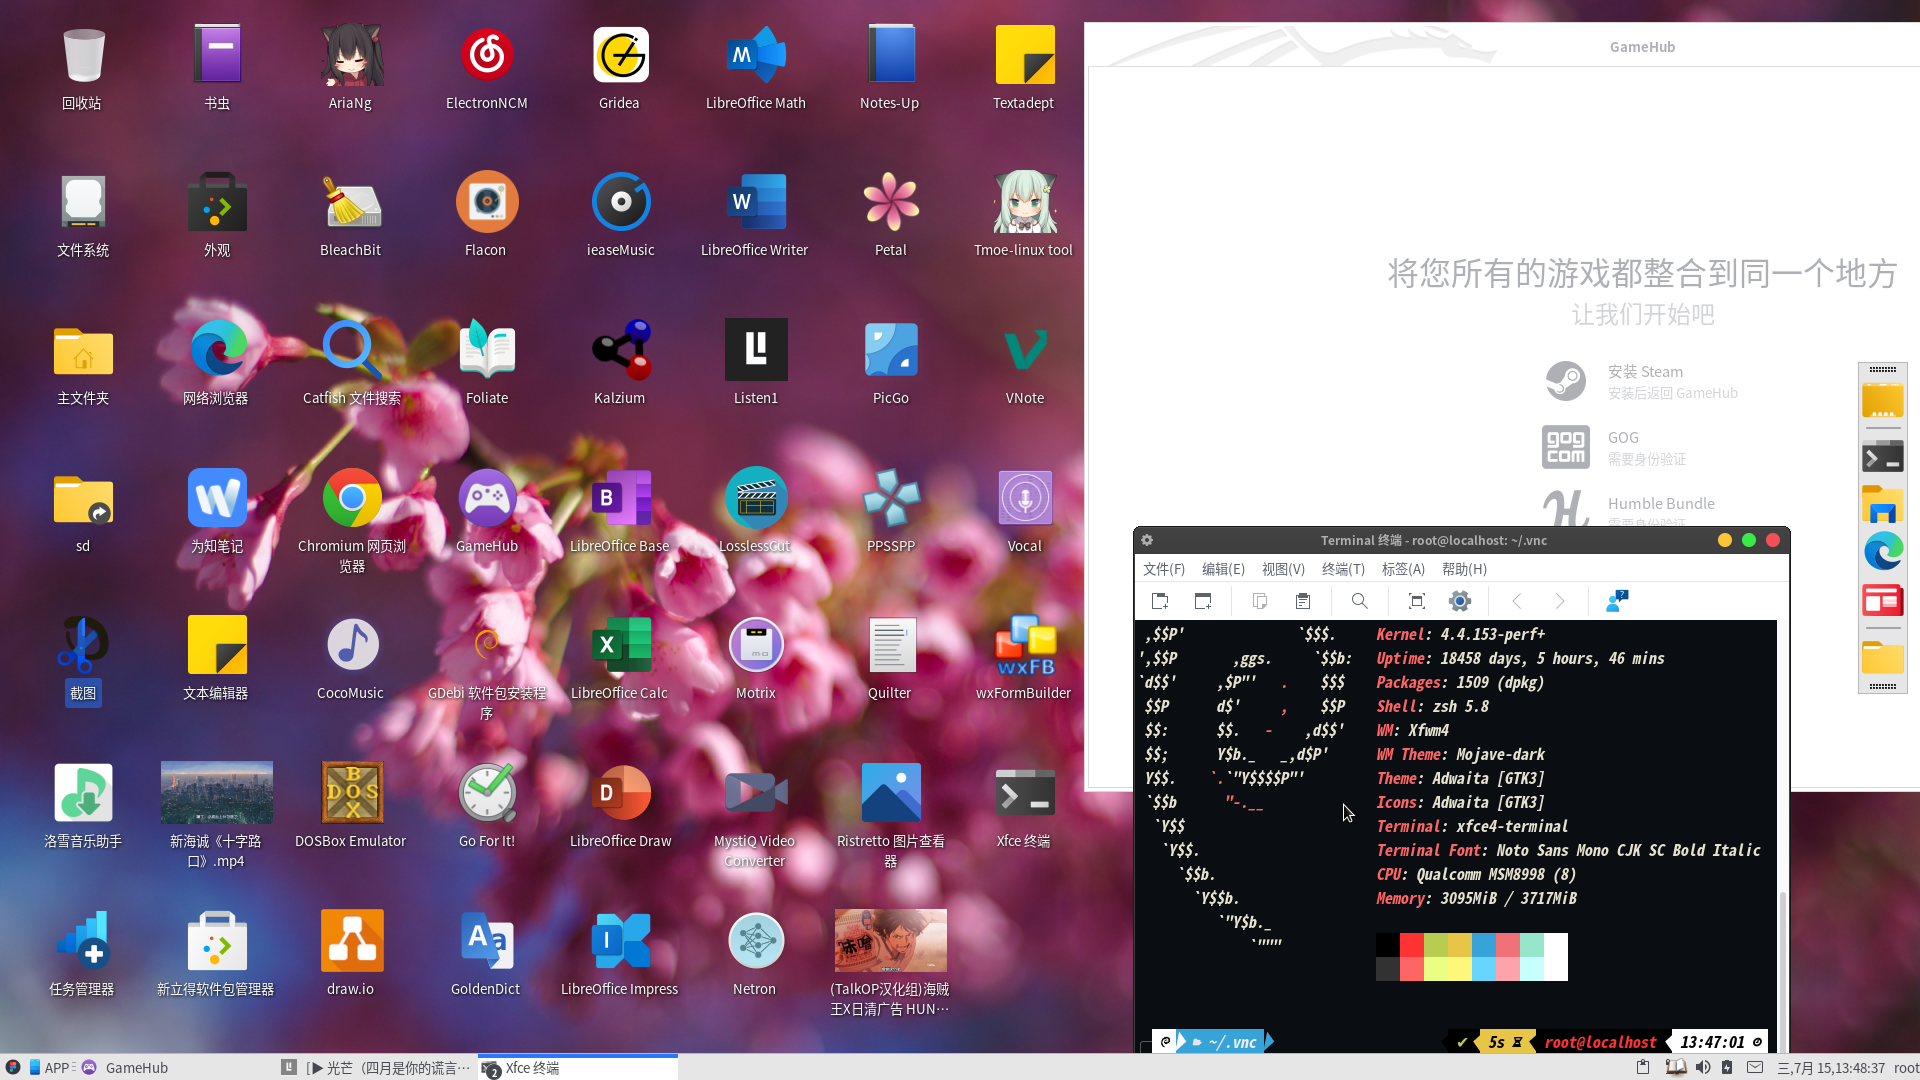This screenshot has width=1920, height=1080.
Task: Open new tab in terminal toolbar
Action: point(1160,601)
